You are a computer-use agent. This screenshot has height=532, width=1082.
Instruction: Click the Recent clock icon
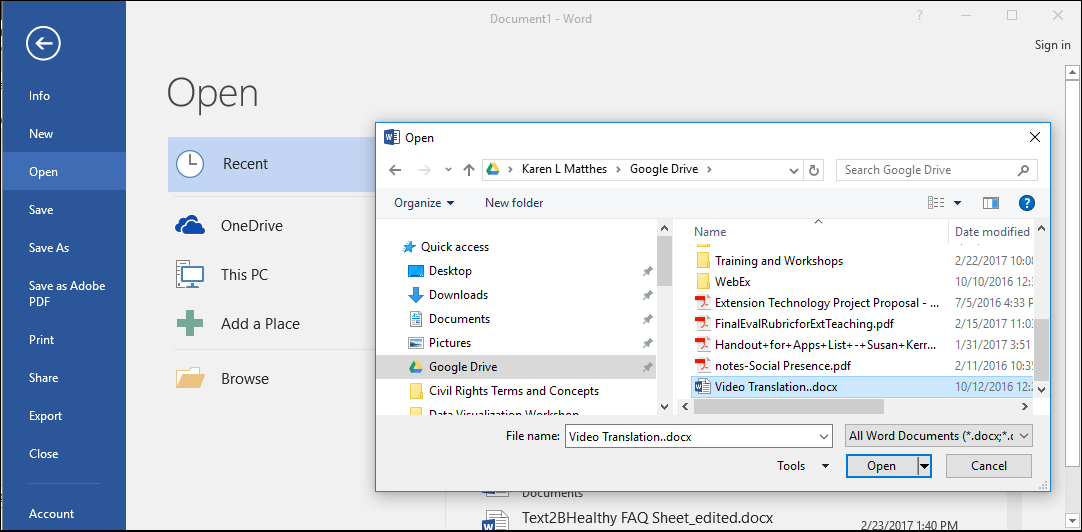pyautogui.click(x=190, y=164)
